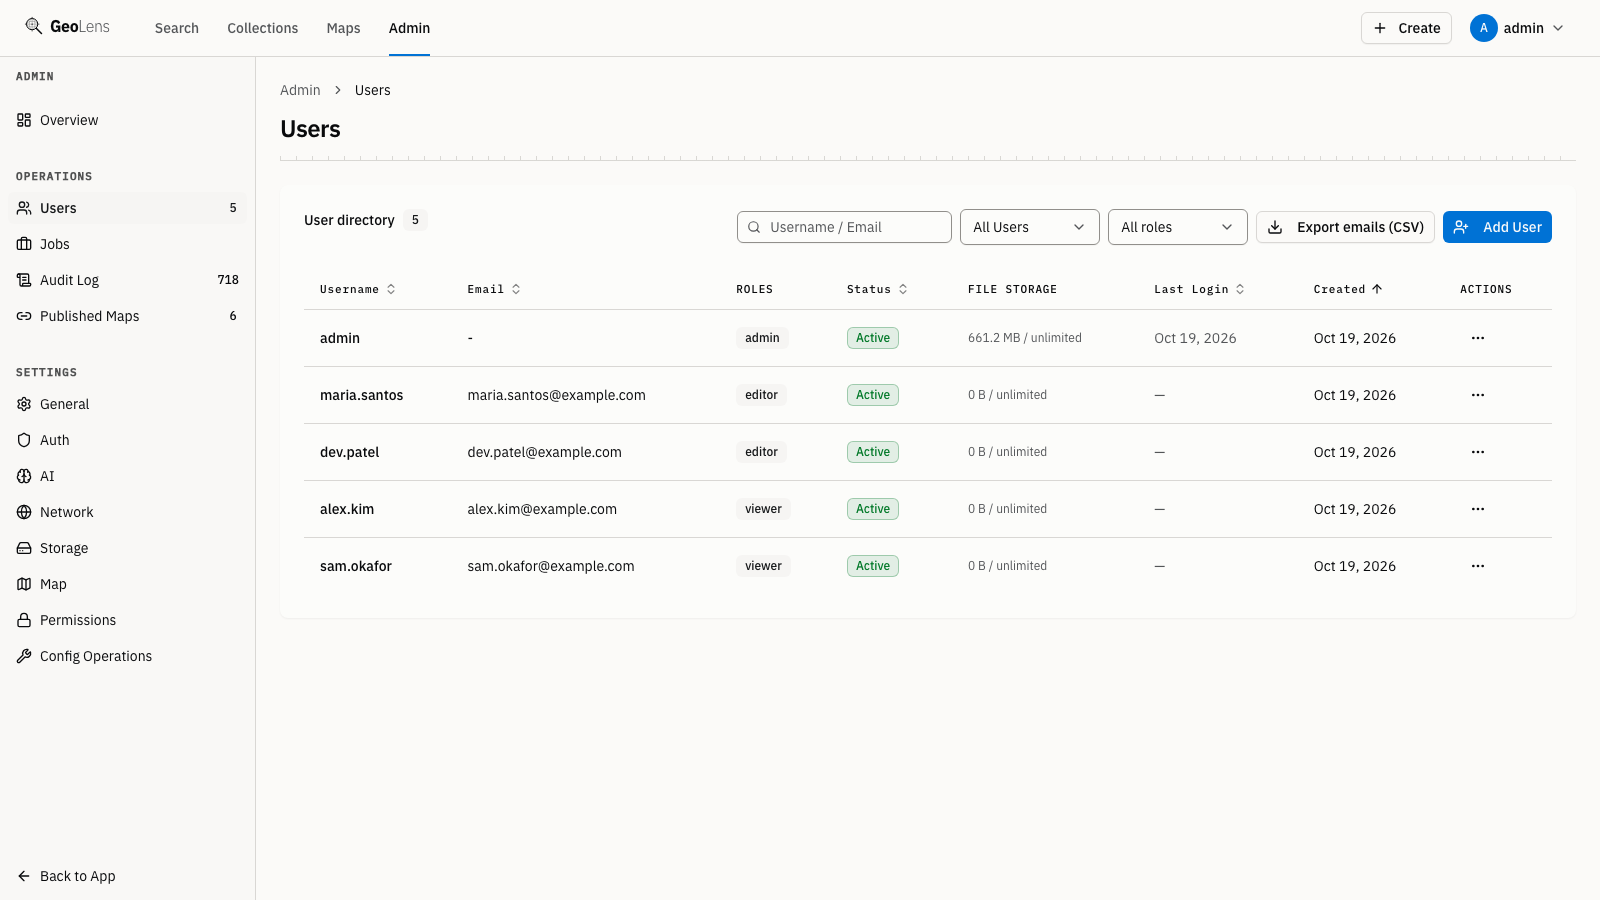
Task: Click the Audit Log count 718
Action: (228, 280)
